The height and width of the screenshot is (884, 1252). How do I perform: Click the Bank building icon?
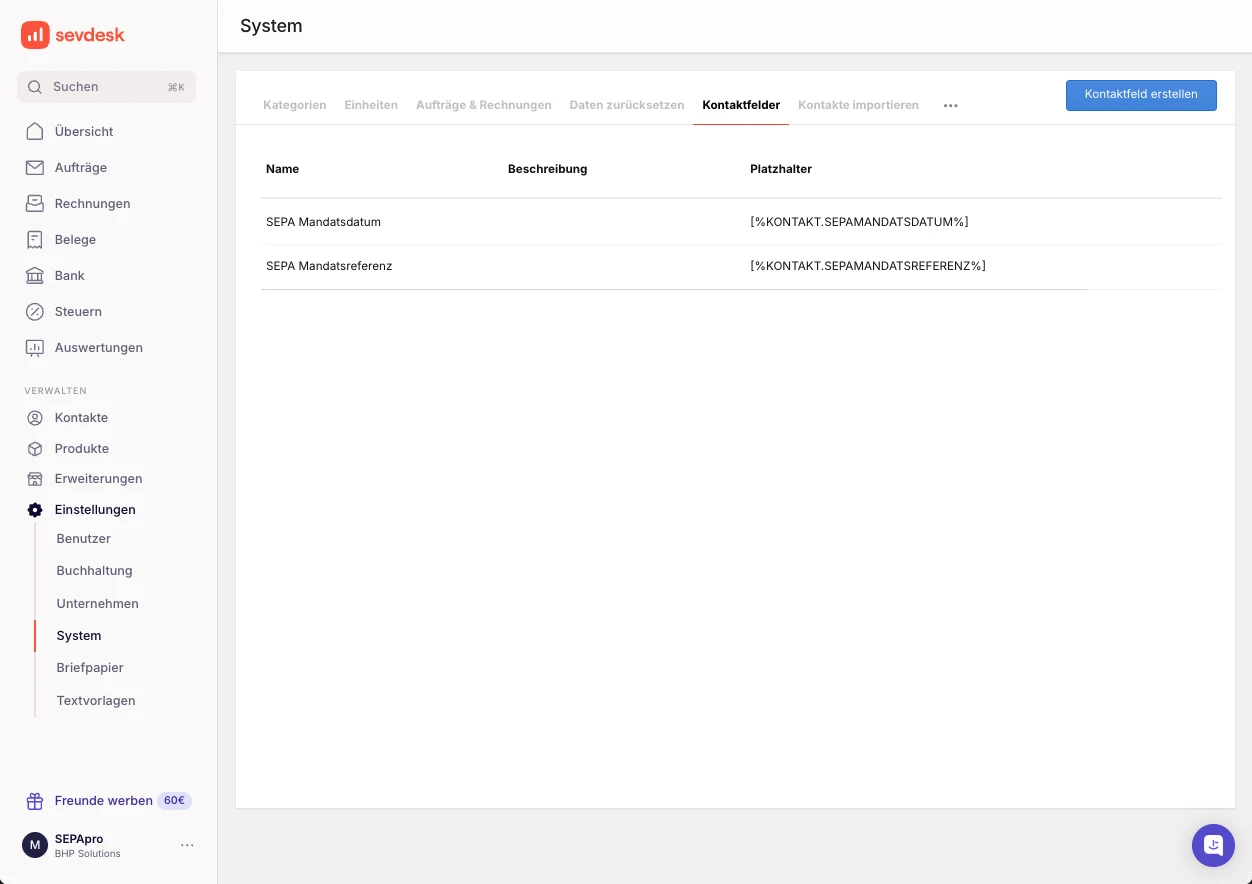34,275
